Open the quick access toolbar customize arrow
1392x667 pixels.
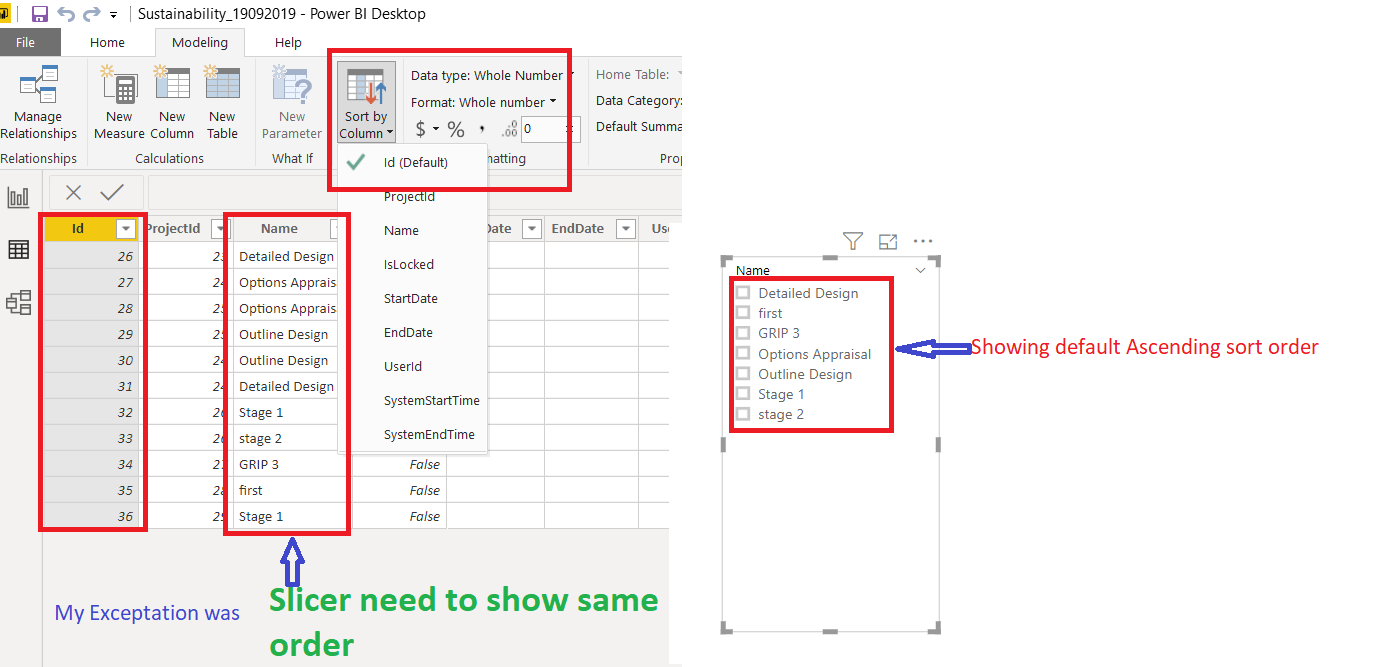[x=113, y=15]
